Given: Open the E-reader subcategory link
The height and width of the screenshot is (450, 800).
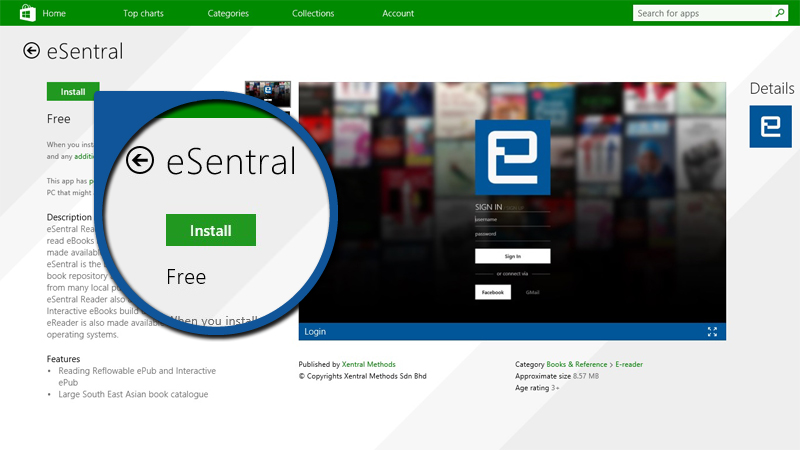Looking at the screenshot, I should tap(629, 364).
